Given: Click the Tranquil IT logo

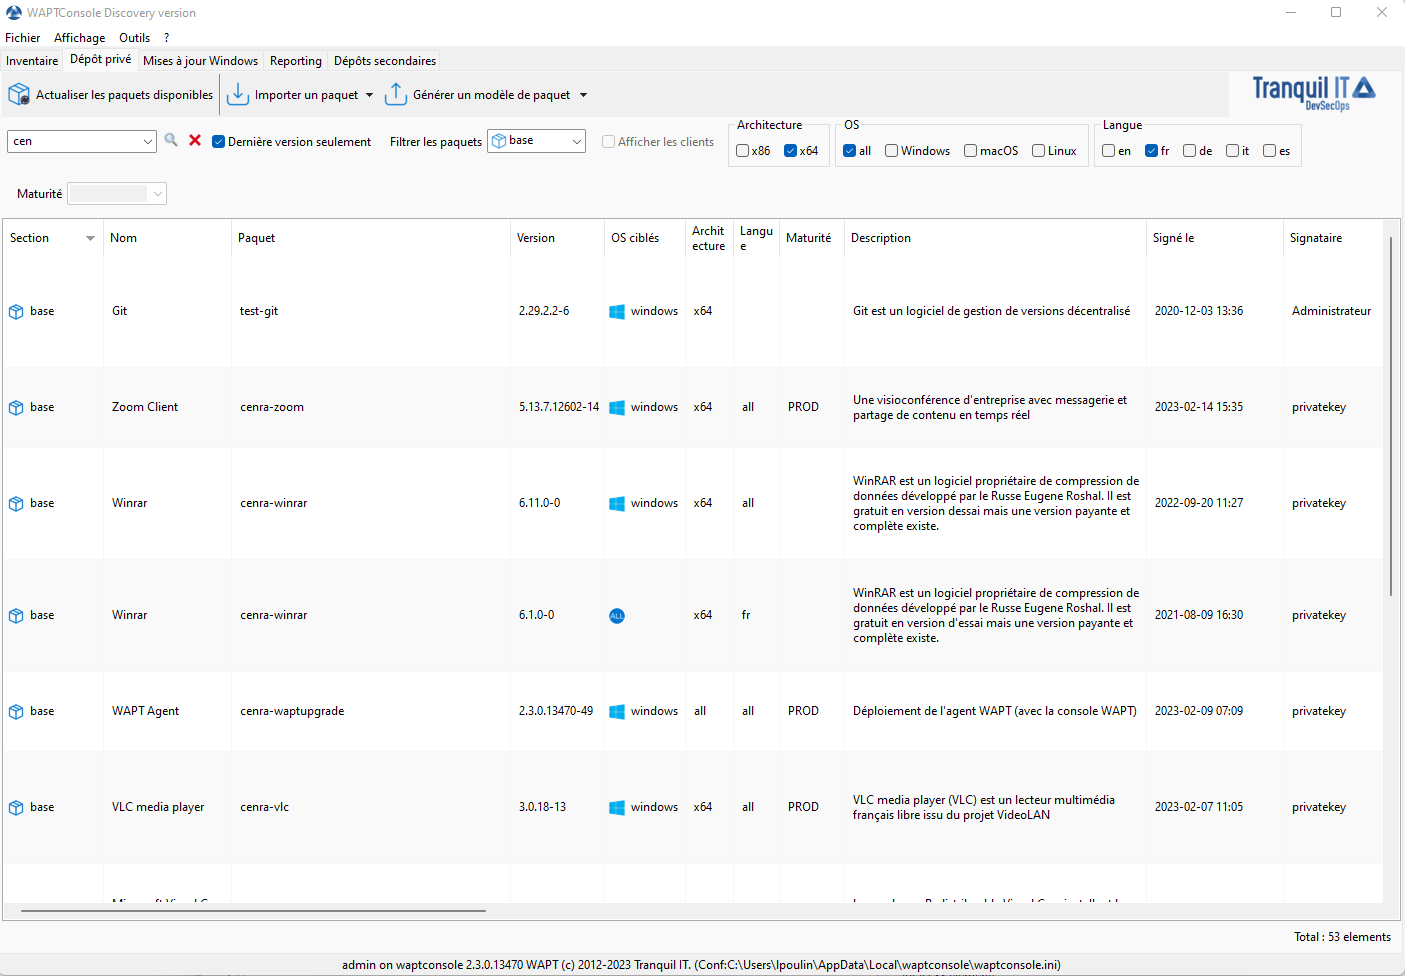Looking at the screenshot, I should [1314, 92].
